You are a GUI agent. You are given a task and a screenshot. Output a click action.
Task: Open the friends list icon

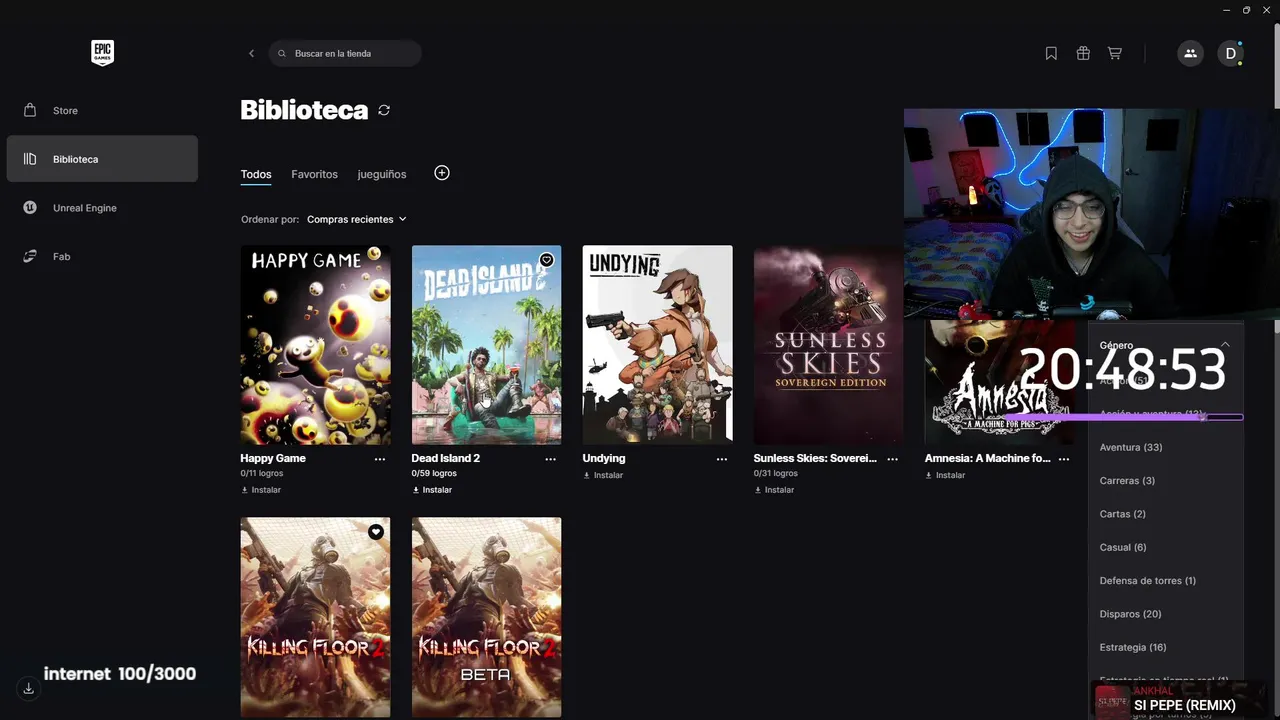coord(1190,54)
